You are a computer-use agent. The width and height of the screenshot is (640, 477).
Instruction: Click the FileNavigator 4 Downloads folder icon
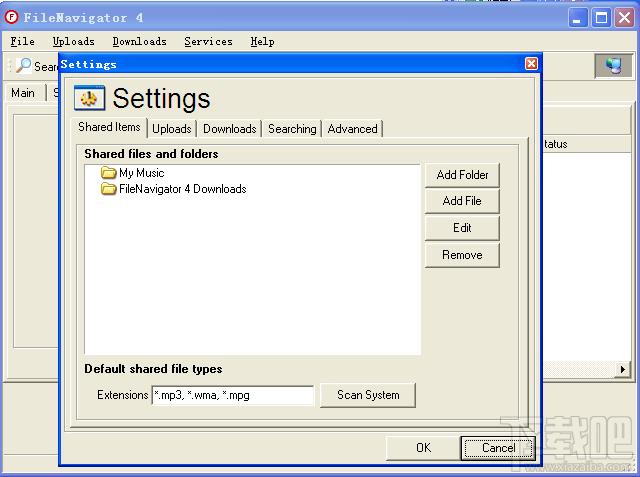(x=109, y=189)
